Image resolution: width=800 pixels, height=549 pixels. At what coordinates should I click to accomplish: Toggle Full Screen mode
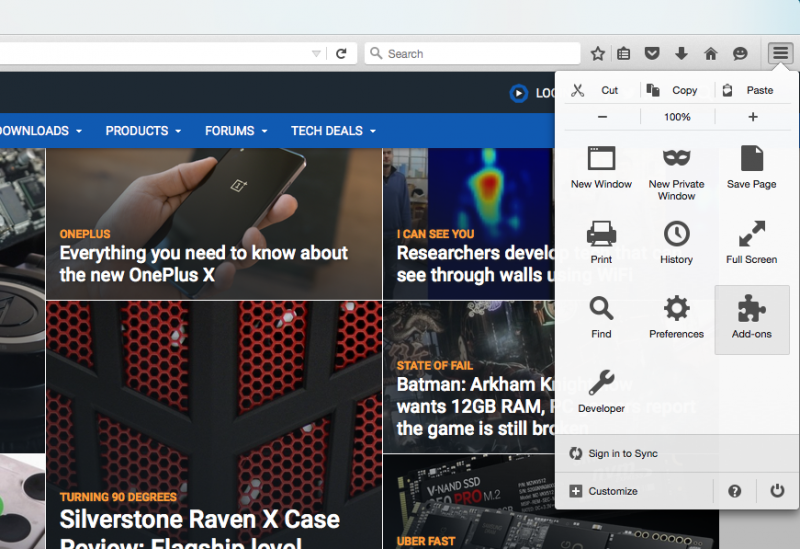tap(751, 235)
